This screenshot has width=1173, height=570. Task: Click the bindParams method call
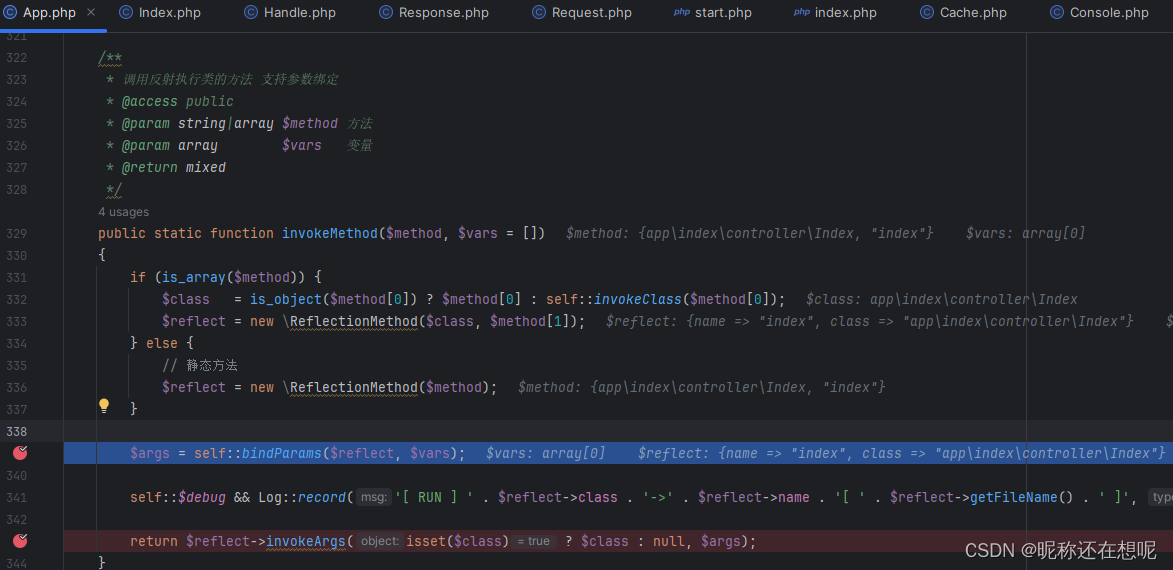(x=282, y=453)
